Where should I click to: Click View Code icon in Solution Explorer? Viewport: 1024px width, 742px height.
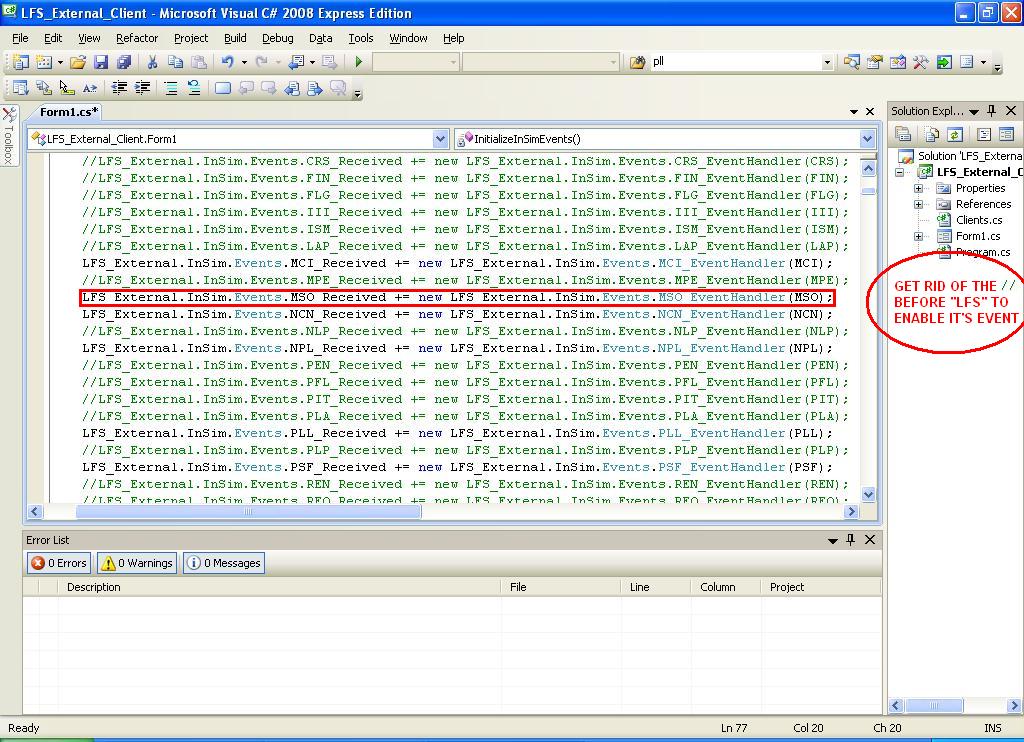click(x=984, y=135)
